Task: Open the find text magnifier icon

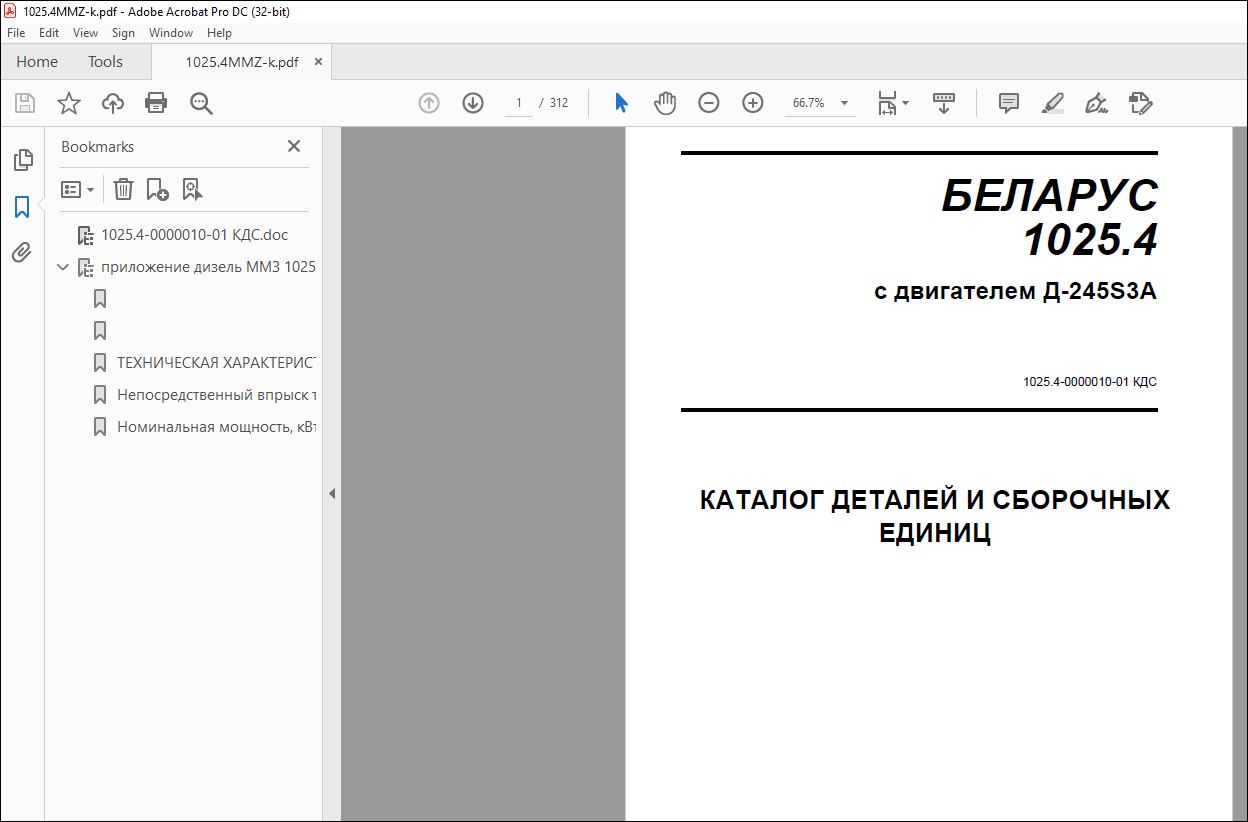Action: [x=201, y=103]
